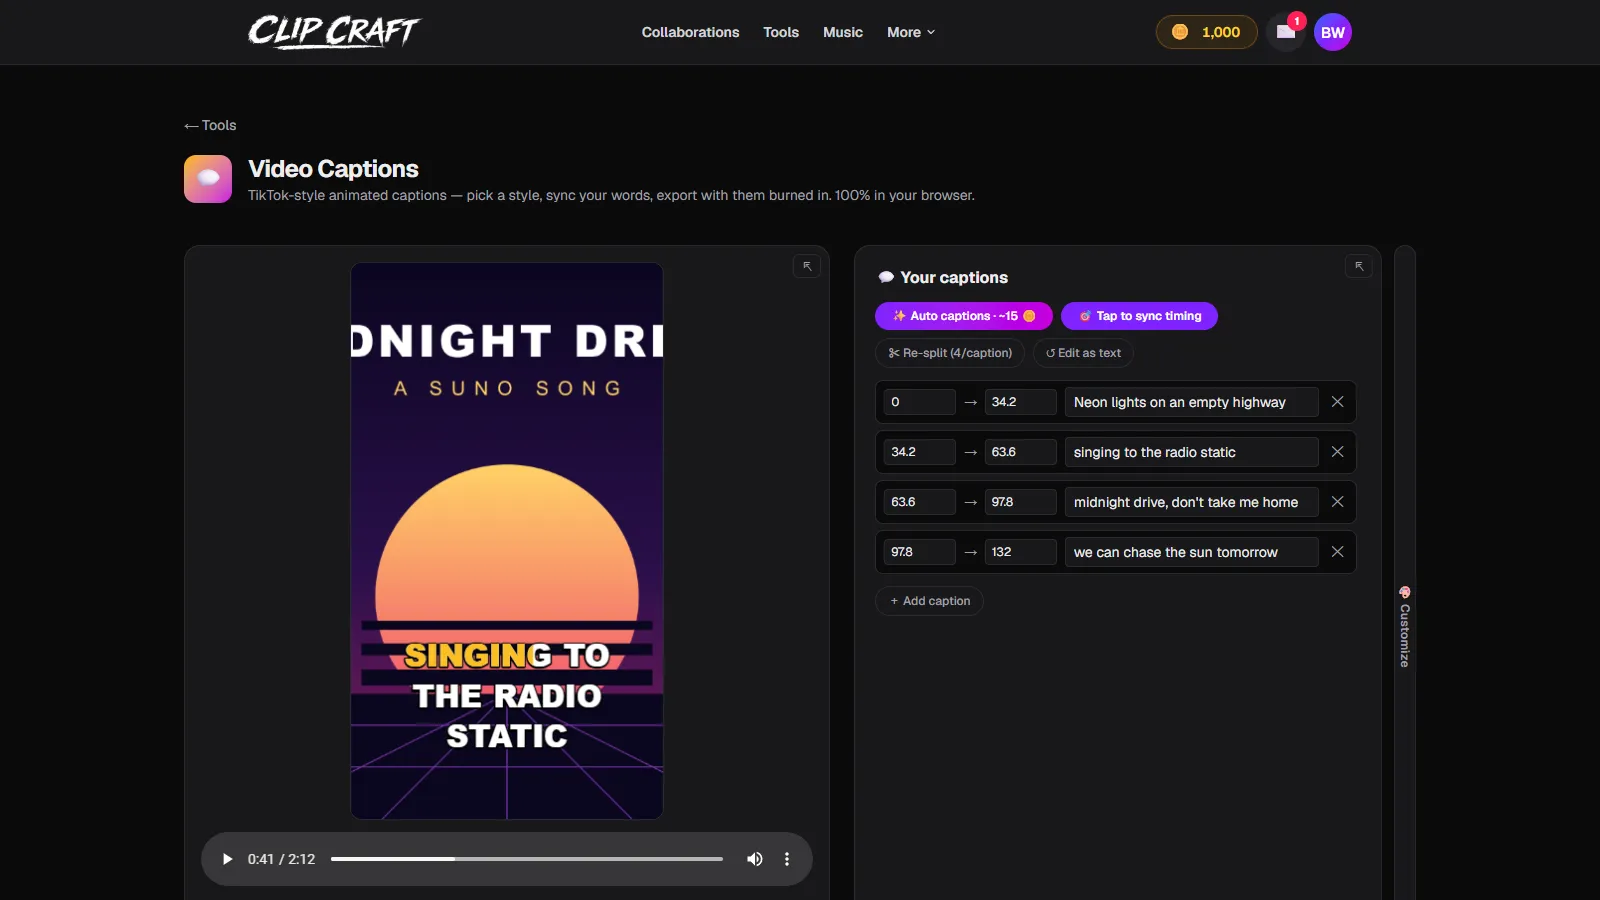
Task: Check the 1,000 coin balance
Action: click(x=1206, y=32)
